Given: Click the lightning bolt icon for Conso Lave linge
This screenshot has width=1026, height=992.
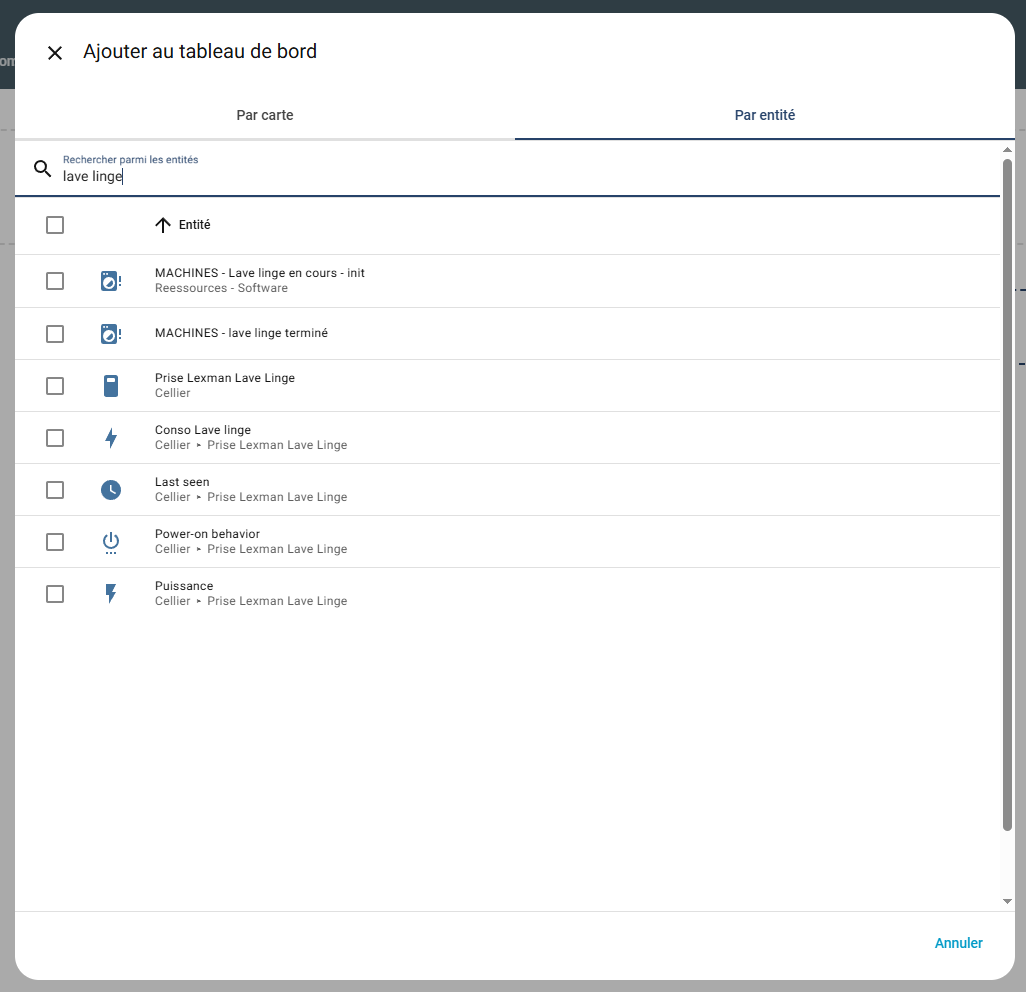Looking at the screenshot, I should [110, 438].
